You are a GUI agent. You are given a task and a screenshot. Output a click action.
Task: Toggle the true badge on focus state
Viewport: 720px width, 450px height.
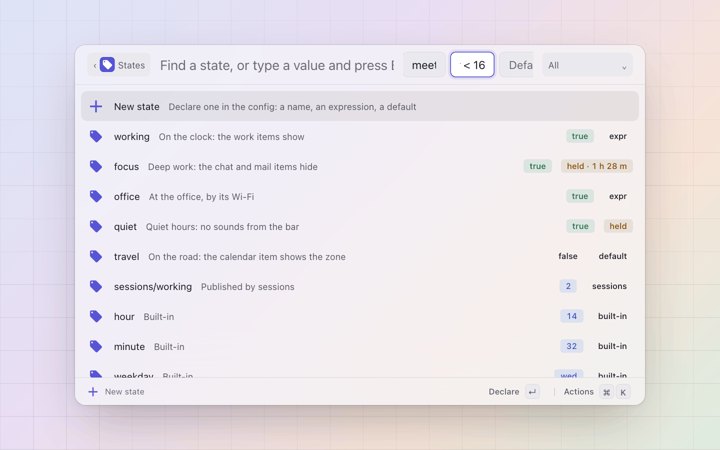coord(537,166)
